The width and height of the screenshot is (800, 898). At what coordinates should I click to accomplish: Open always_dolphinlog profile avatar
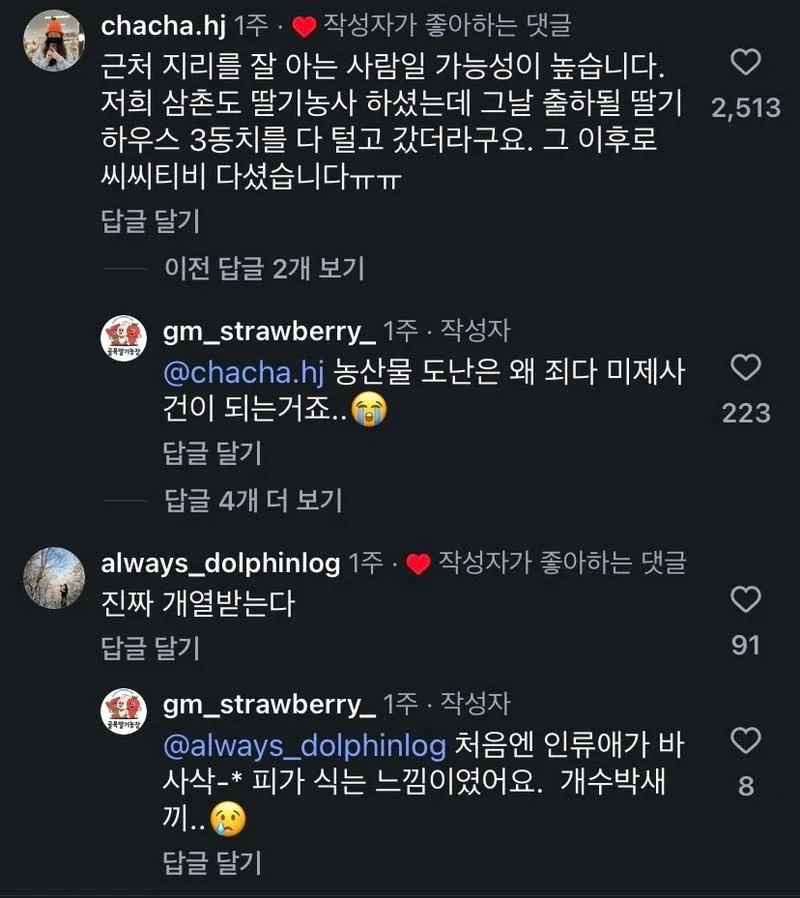pyautogui.click(x=54, y=578)
